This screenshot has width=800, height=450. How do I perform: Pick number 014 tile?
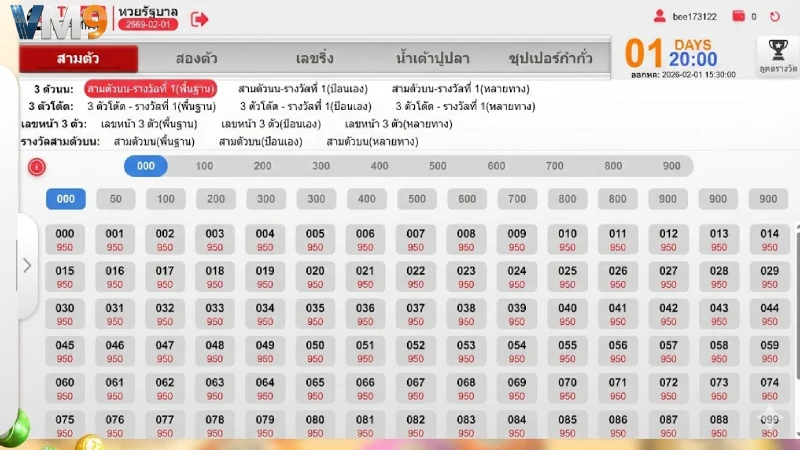click(x=769, y=240)
